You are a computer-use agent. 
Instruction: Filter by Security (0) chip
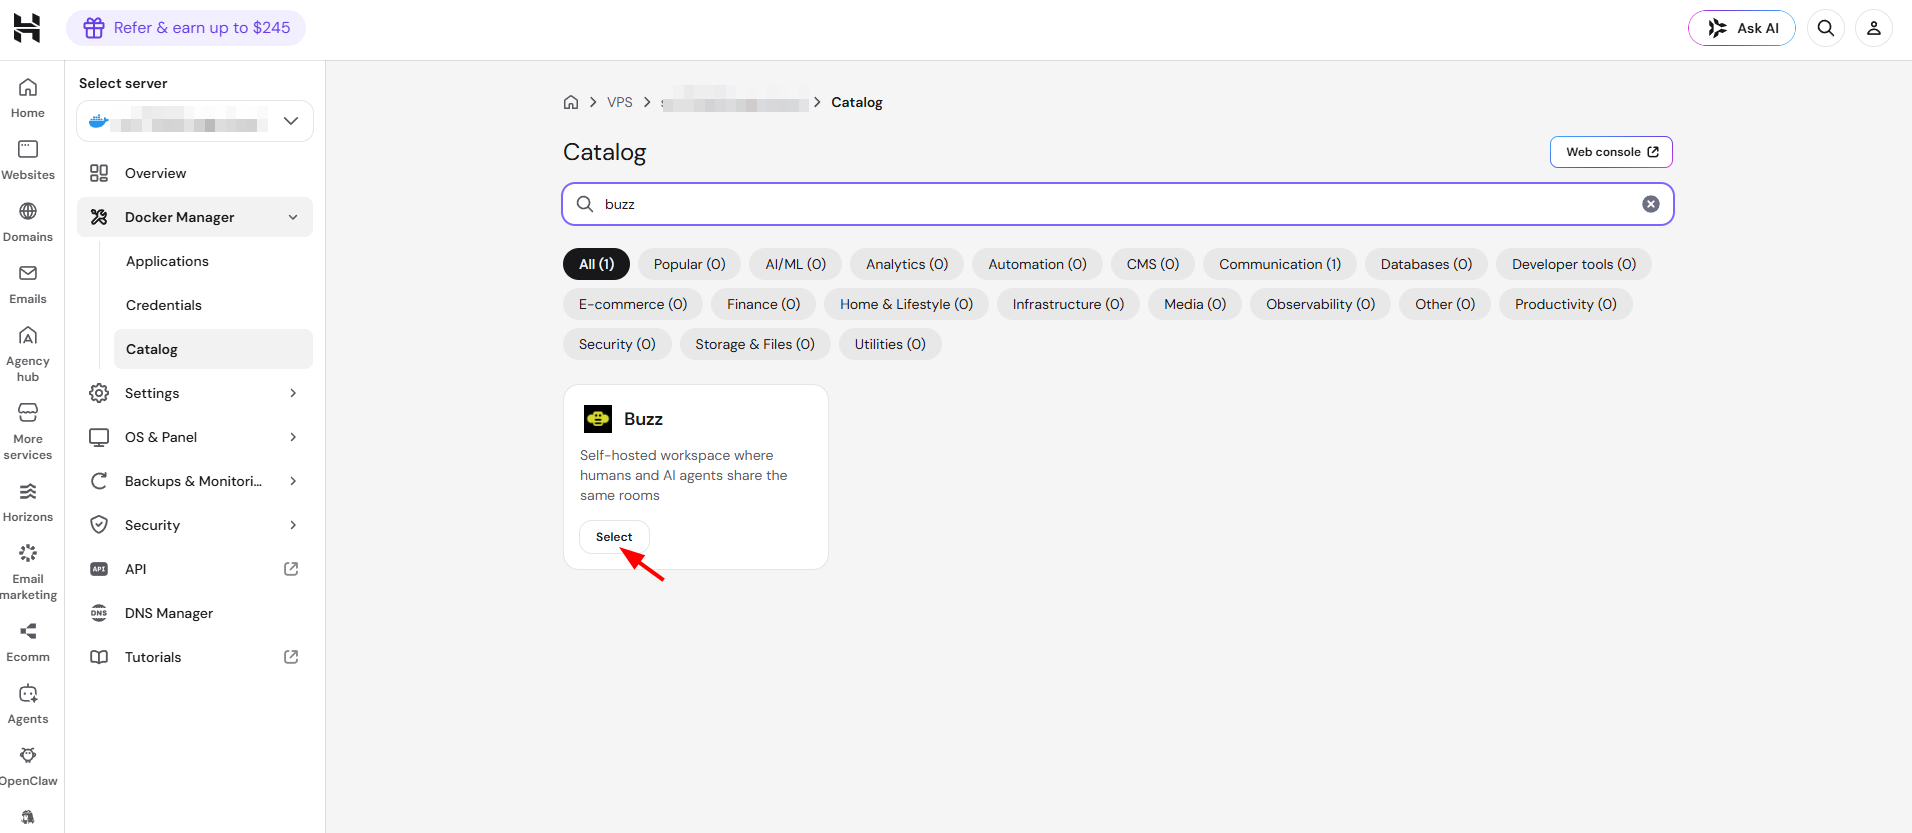click(x=617, y=344)
